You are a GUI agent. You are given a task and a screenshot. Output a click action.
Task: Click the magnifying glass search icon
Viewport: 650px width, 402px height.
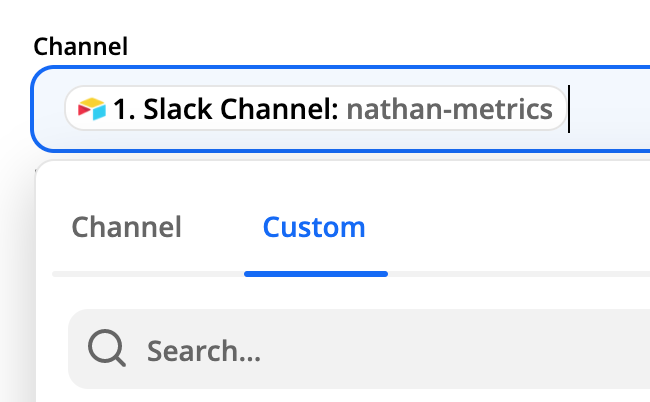(107, 348)
